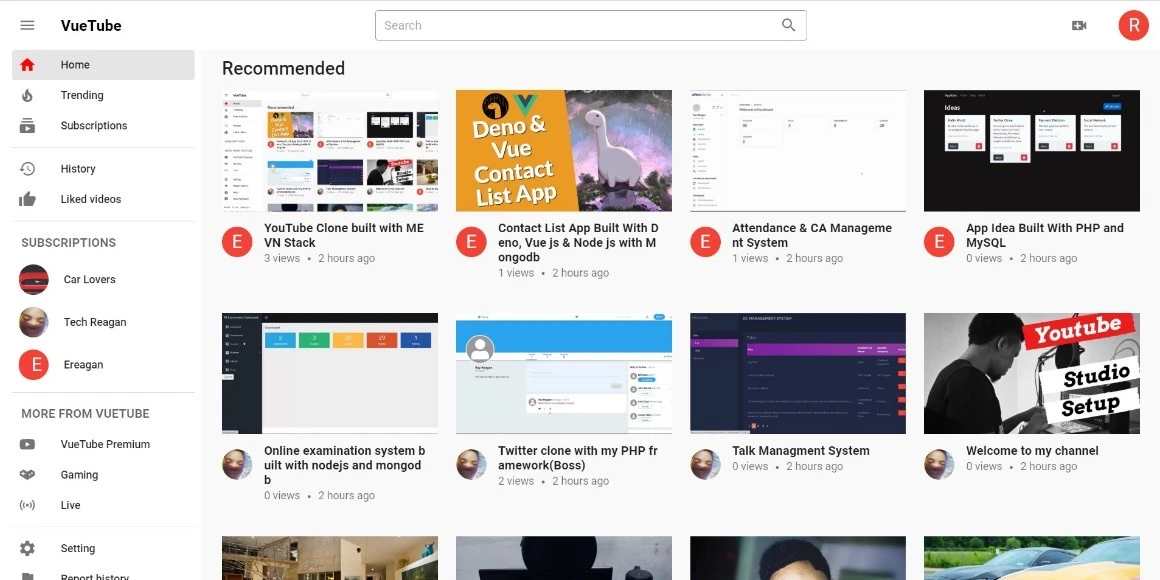Image resolution: width=1160 pixels, height=580 pixels.
Task: Open the R user avatar menu
Action: pyautogui.click(x=1133, y=25)
